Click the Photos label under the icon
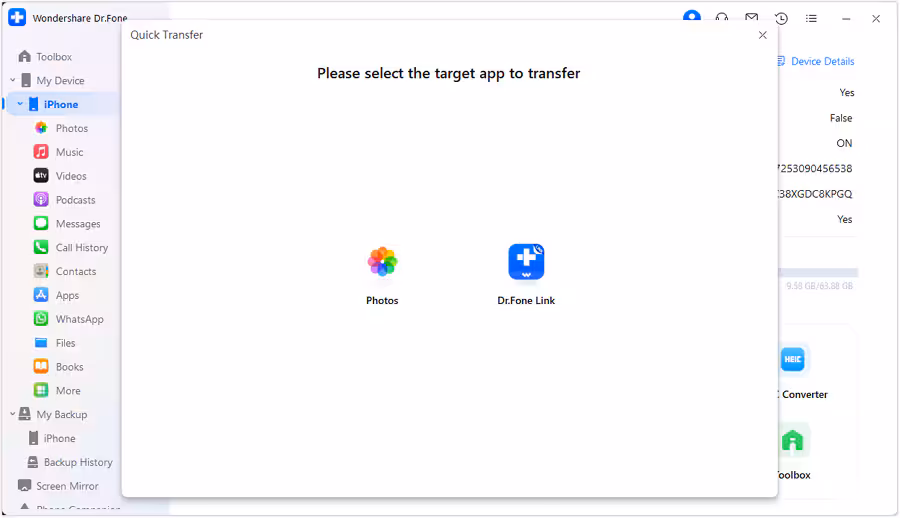Viewport: 900px width, 518px height. coord(382,300)
